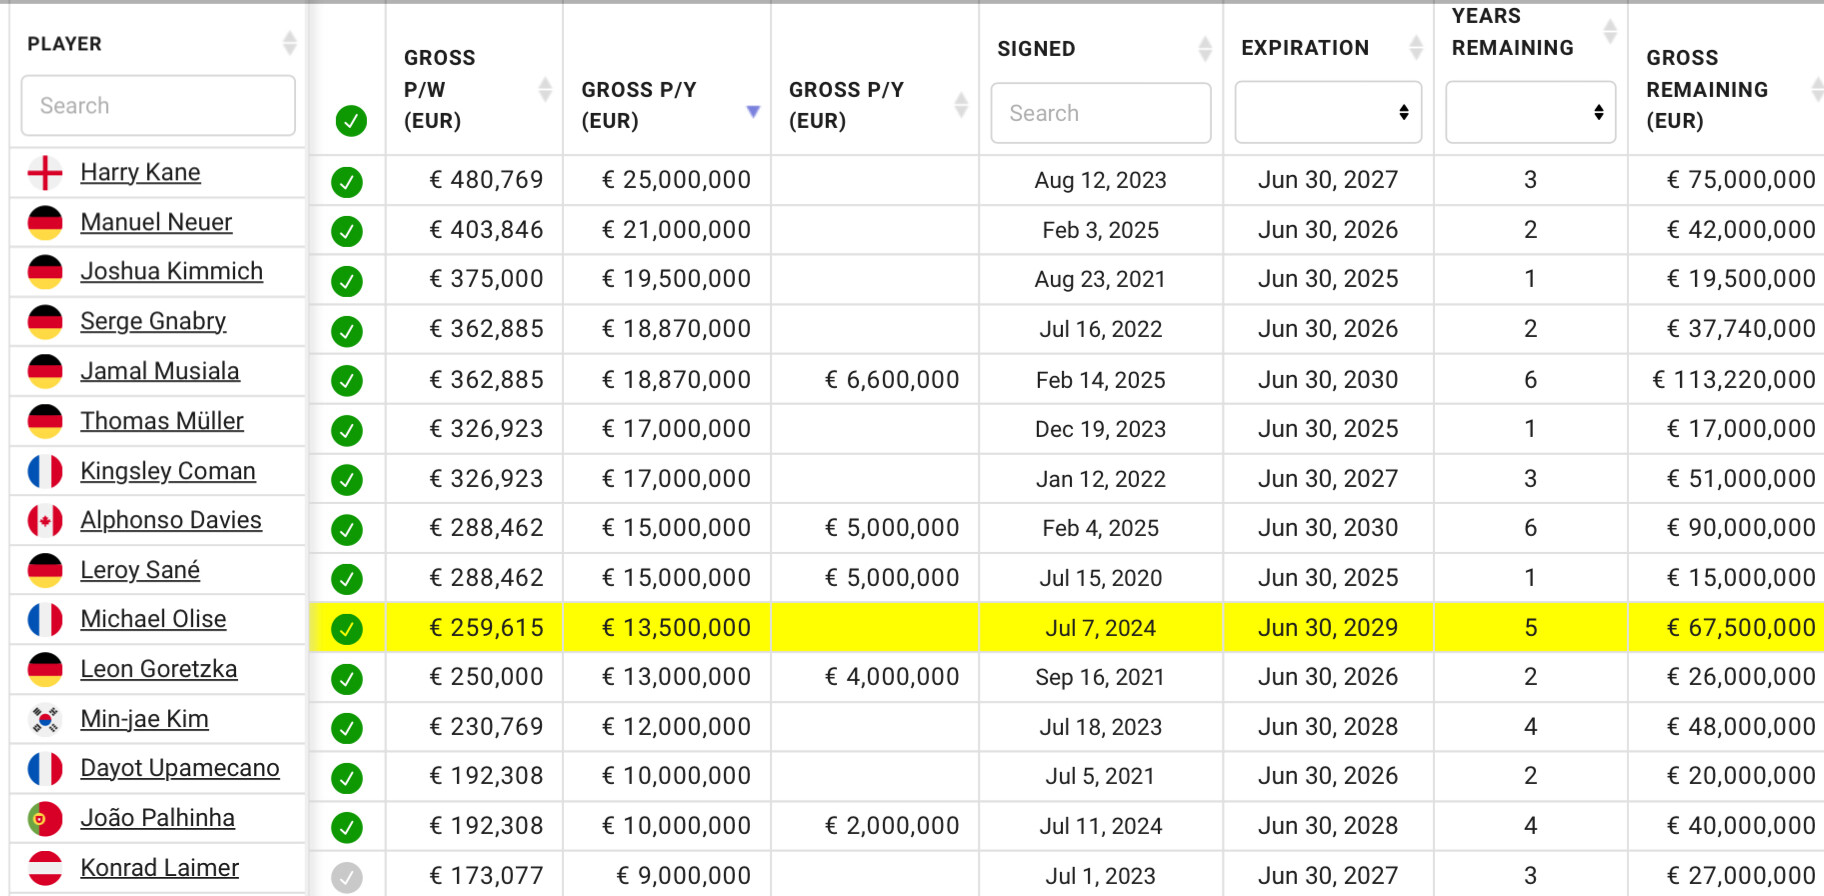Open Jamal Musiala player link
Screen dimensions: 1824x896
point(160,371)
